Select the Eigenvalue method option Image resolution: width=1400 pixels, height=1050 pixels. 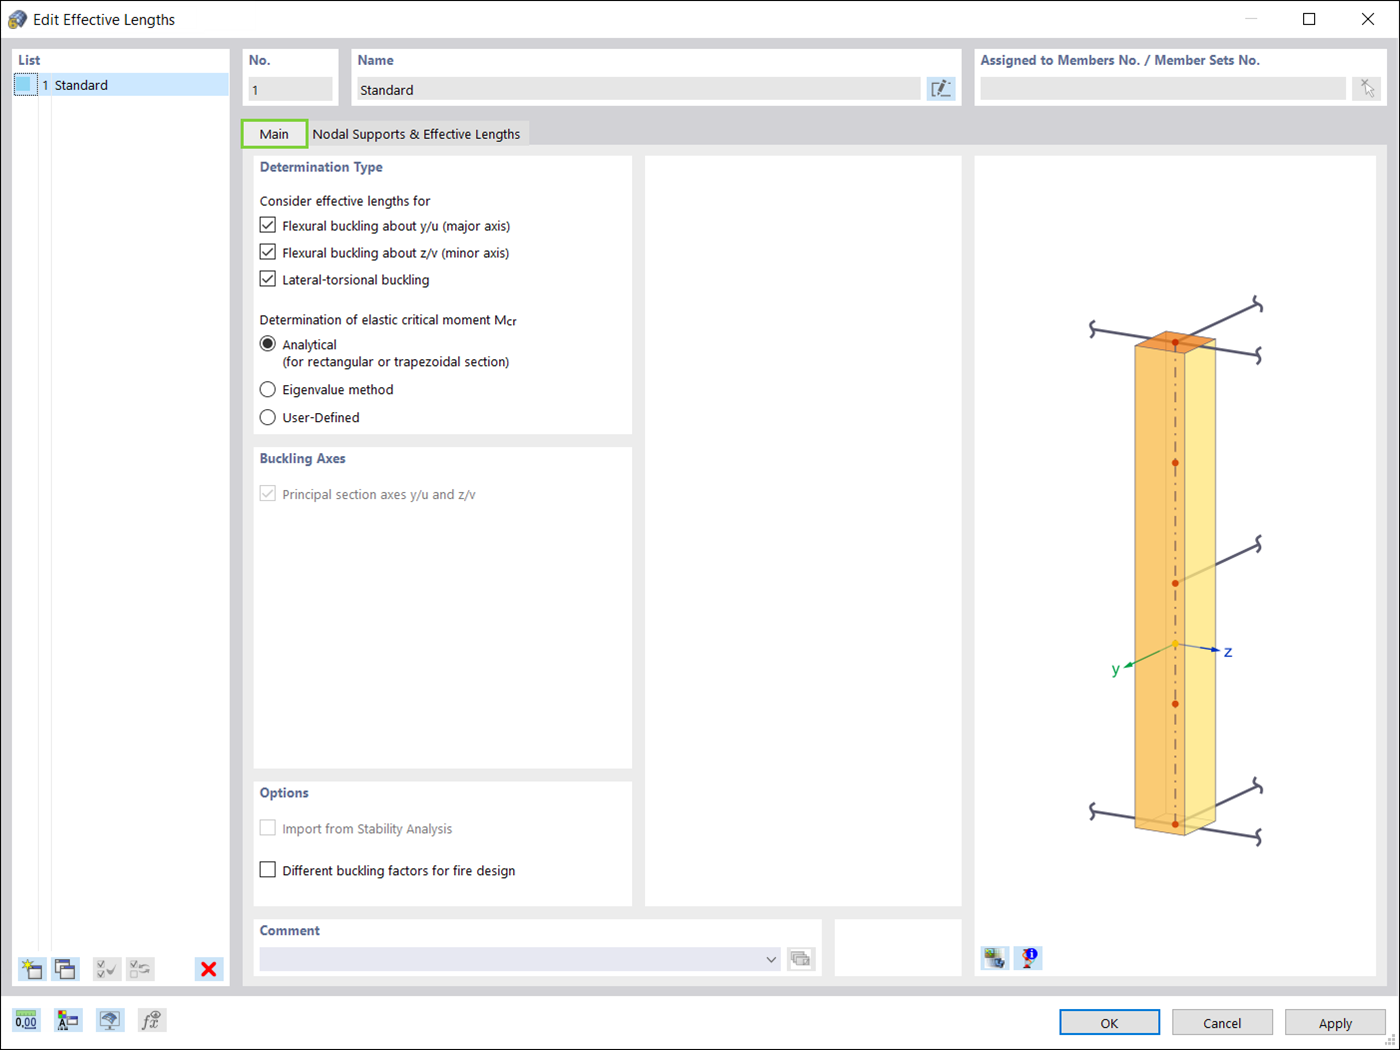click(267, 389)
